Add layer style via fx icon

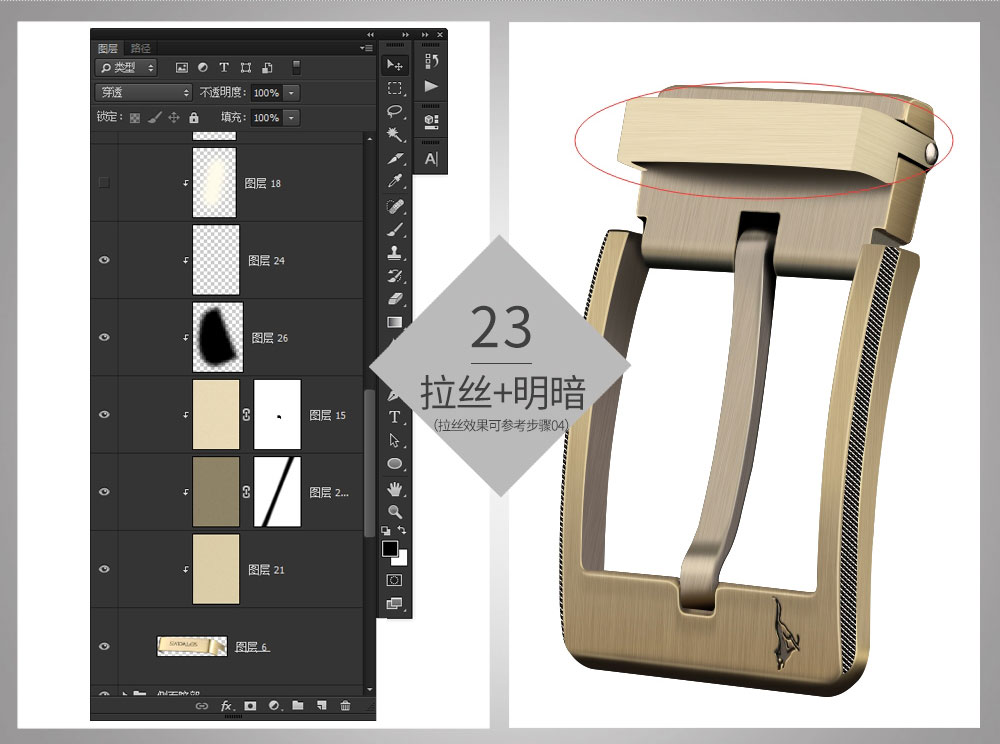point(227,706)
